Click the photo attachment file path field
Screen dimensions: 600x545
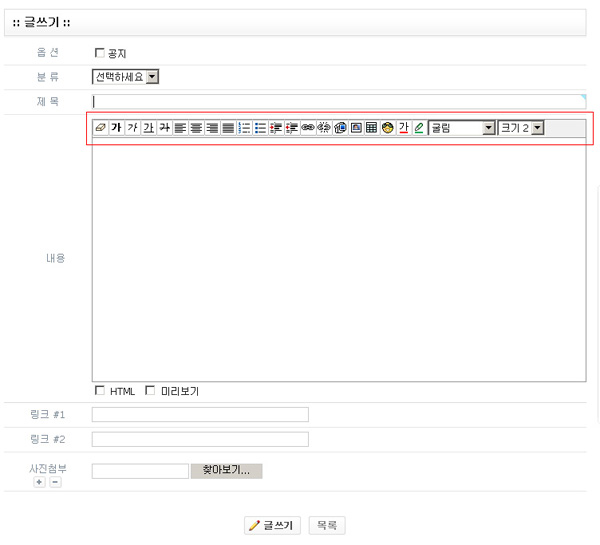(x=140, y=471)
